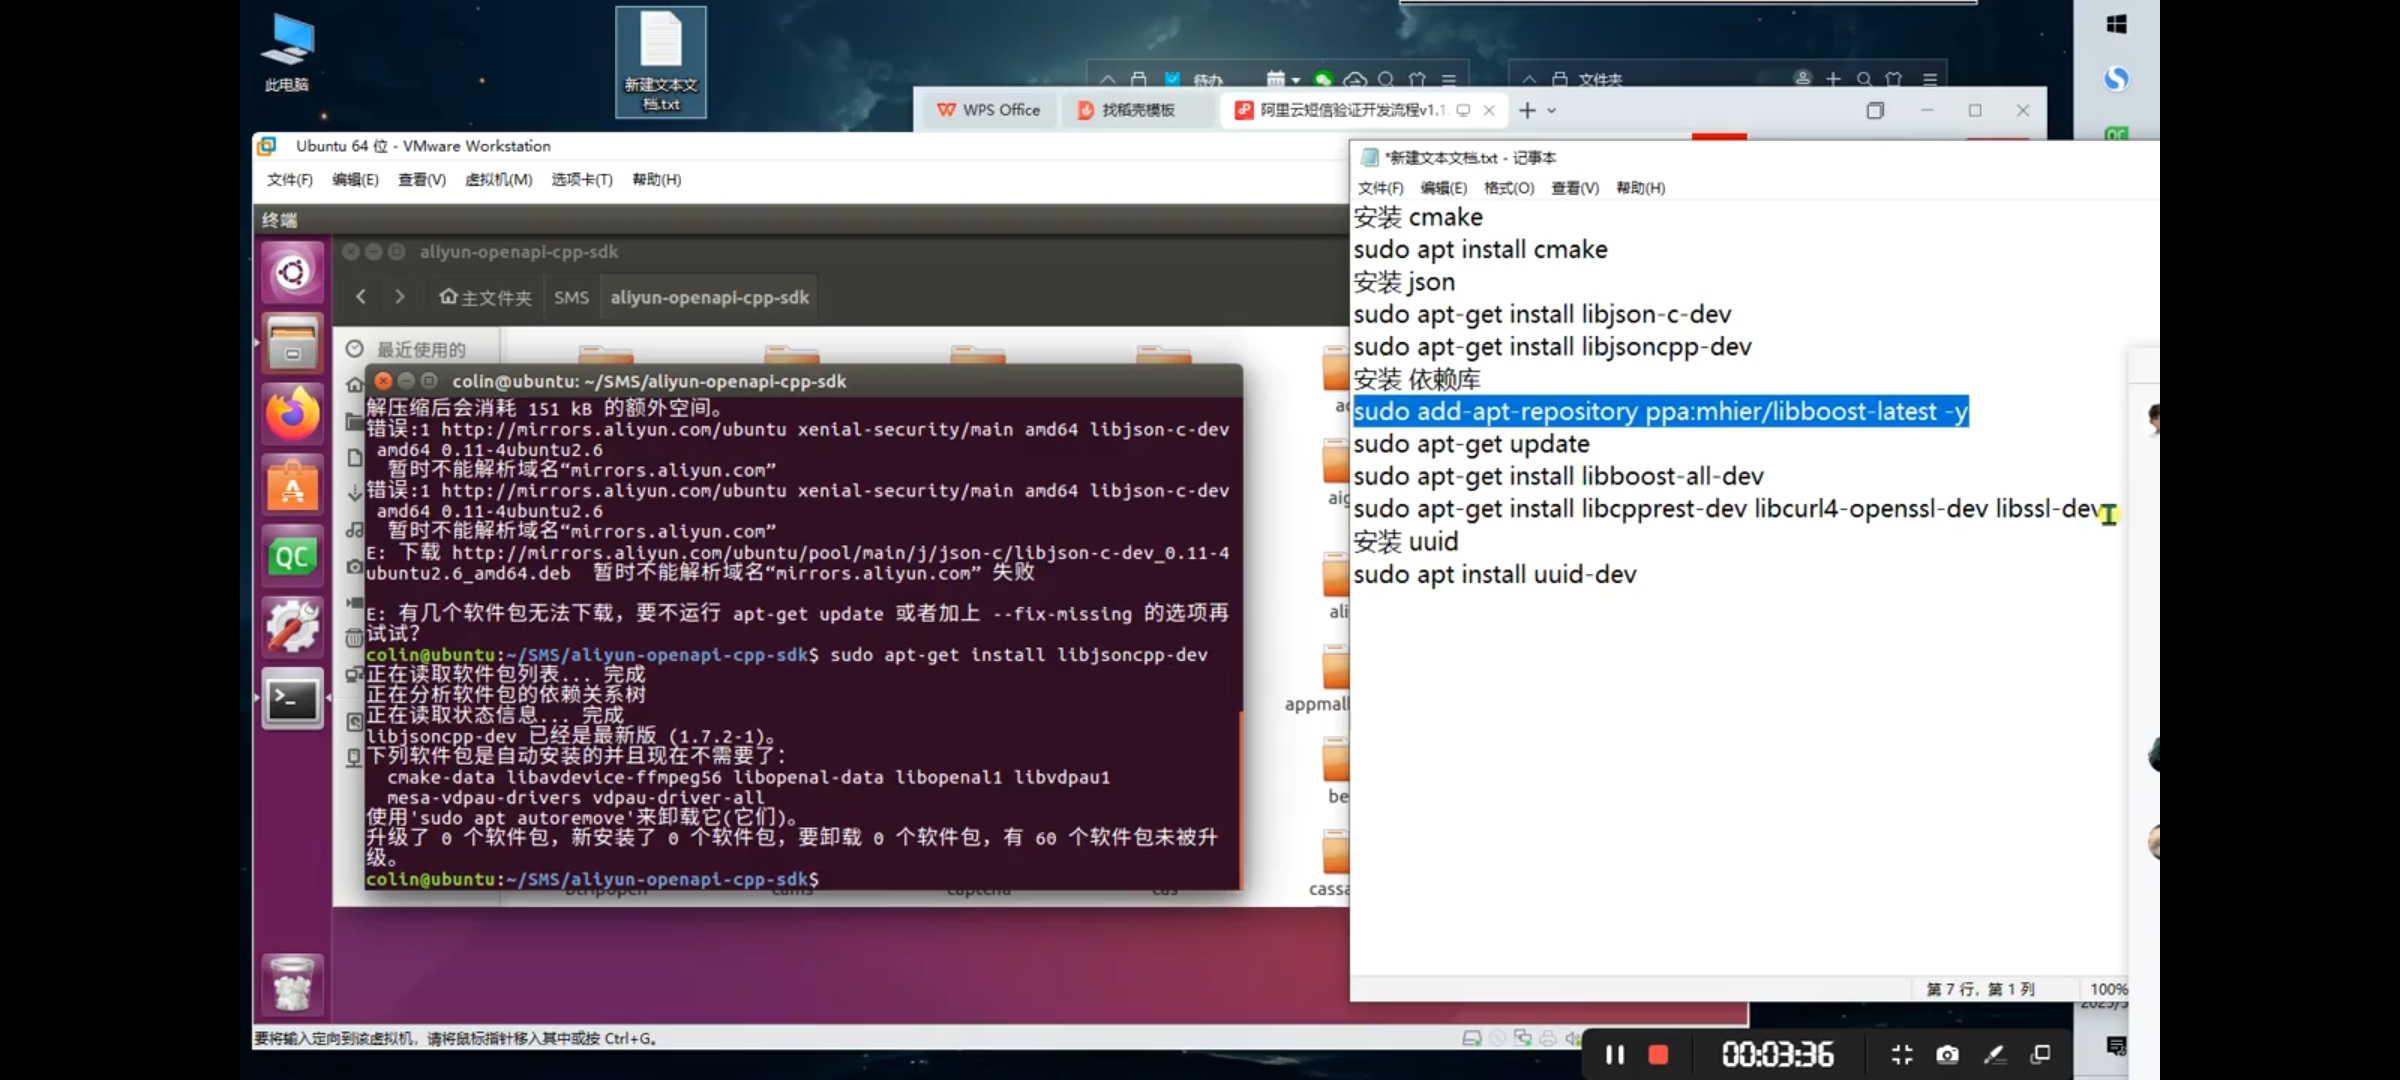Take a screenshot with the recorder camera icon
This screenshot has height=1080, width=2400.
[x=1947, y=1054]
